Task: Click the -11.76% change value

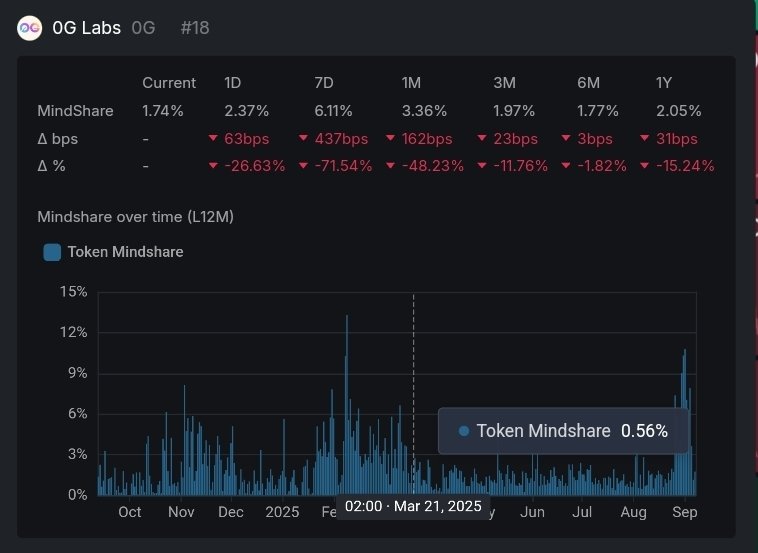Action: click(521, 166)
